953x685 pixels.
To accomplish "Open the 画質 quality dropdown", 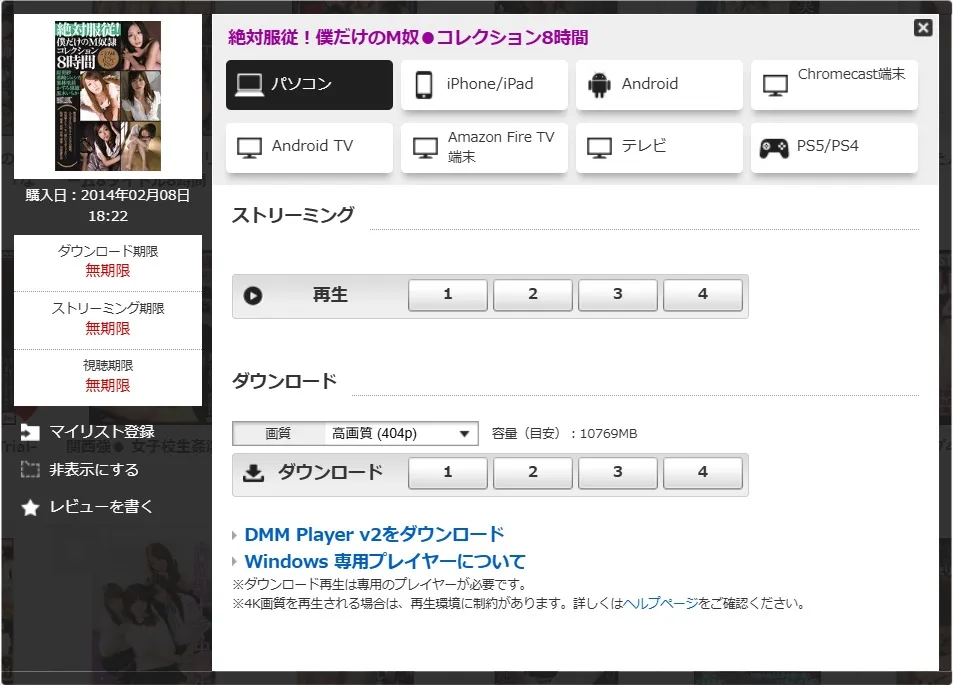I will click(x=401, y=433).
